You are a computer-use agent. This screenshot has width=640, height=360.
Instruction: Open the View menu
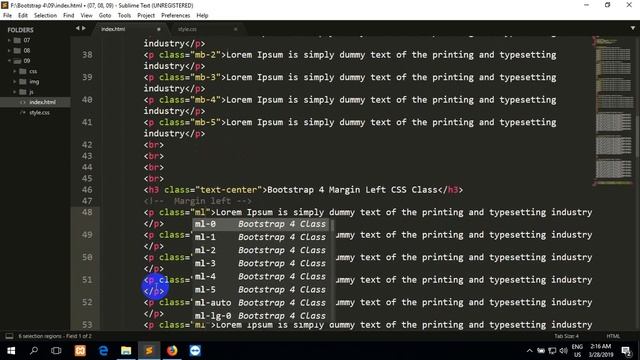[x=86, y=16]
